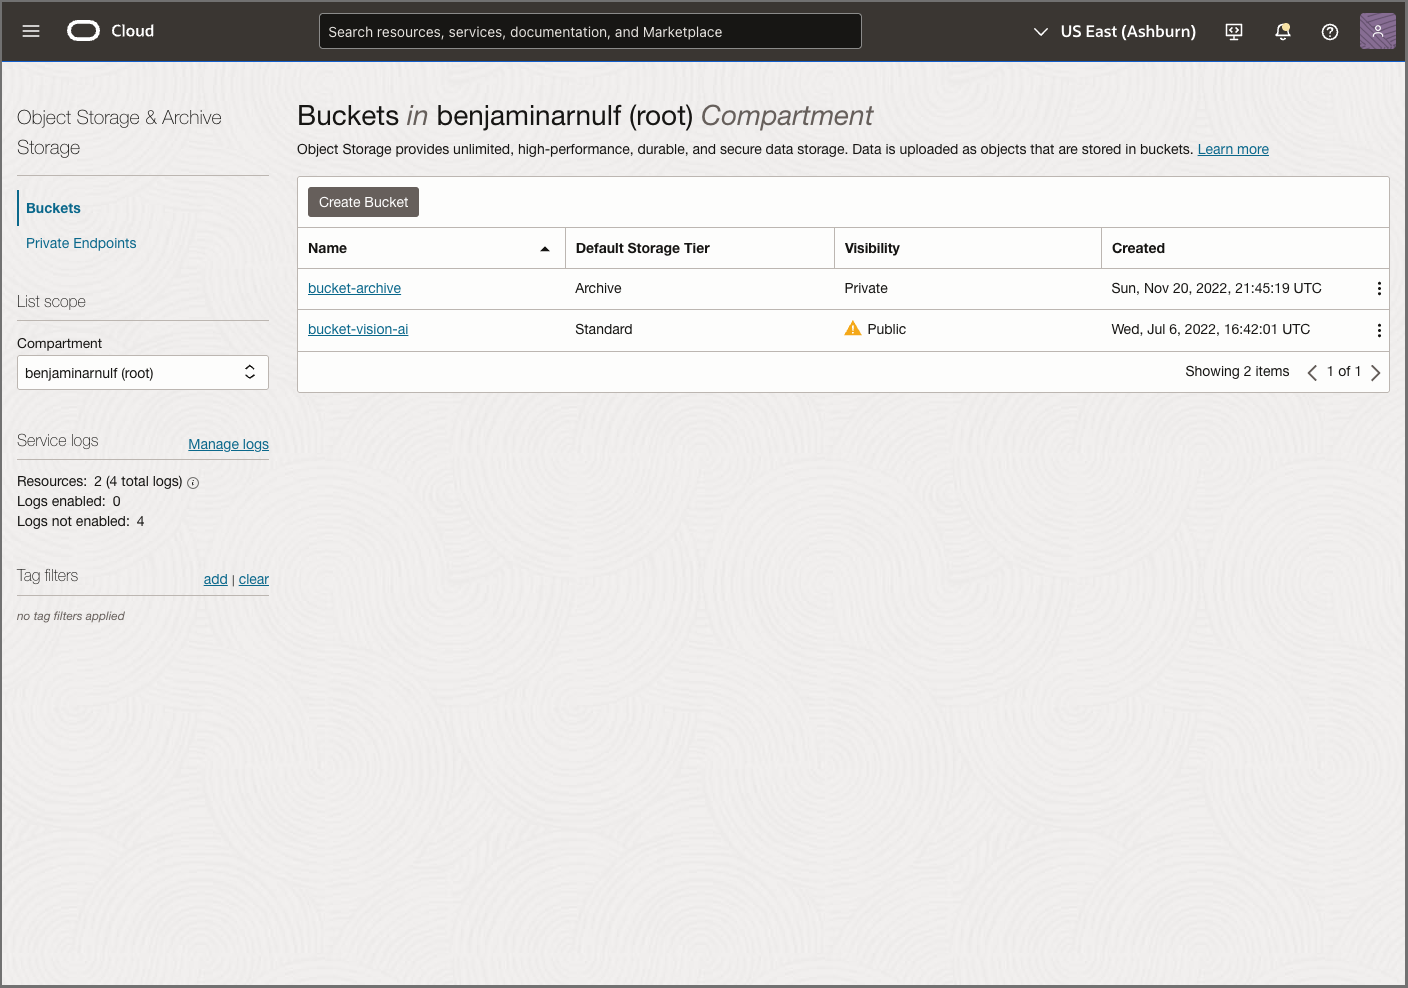The height and width of the screenshot is (988, 1408).
Task: Click the info icon next to Resources count
Action: tap(192, 482)
